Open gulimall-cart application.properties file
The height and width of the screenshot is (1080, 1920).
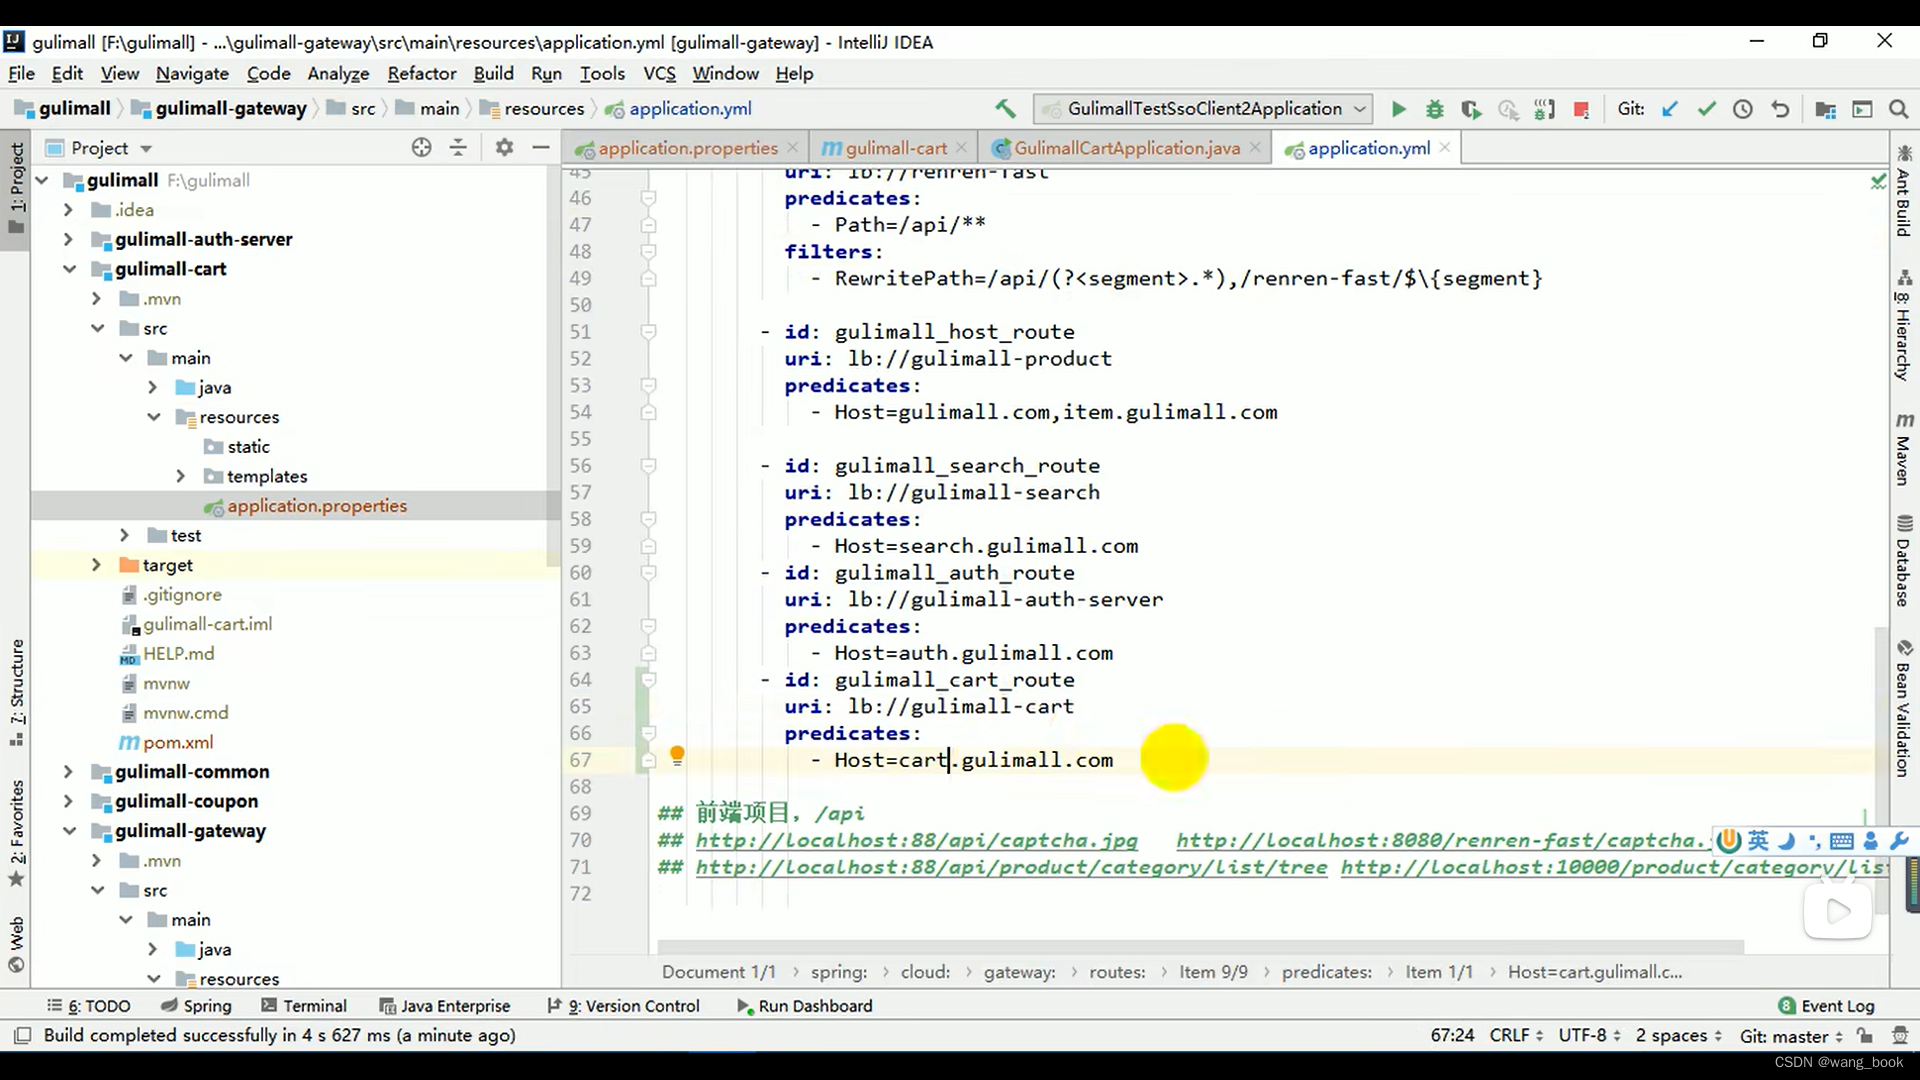click(x=318, y=505)
